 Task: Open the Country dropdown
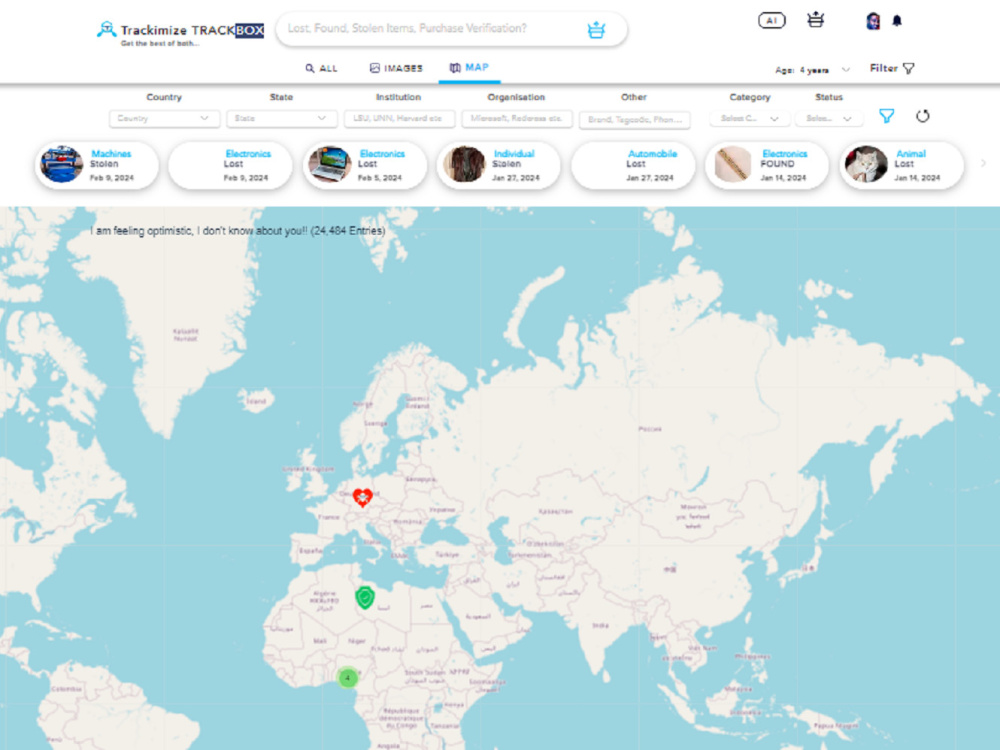164,119
